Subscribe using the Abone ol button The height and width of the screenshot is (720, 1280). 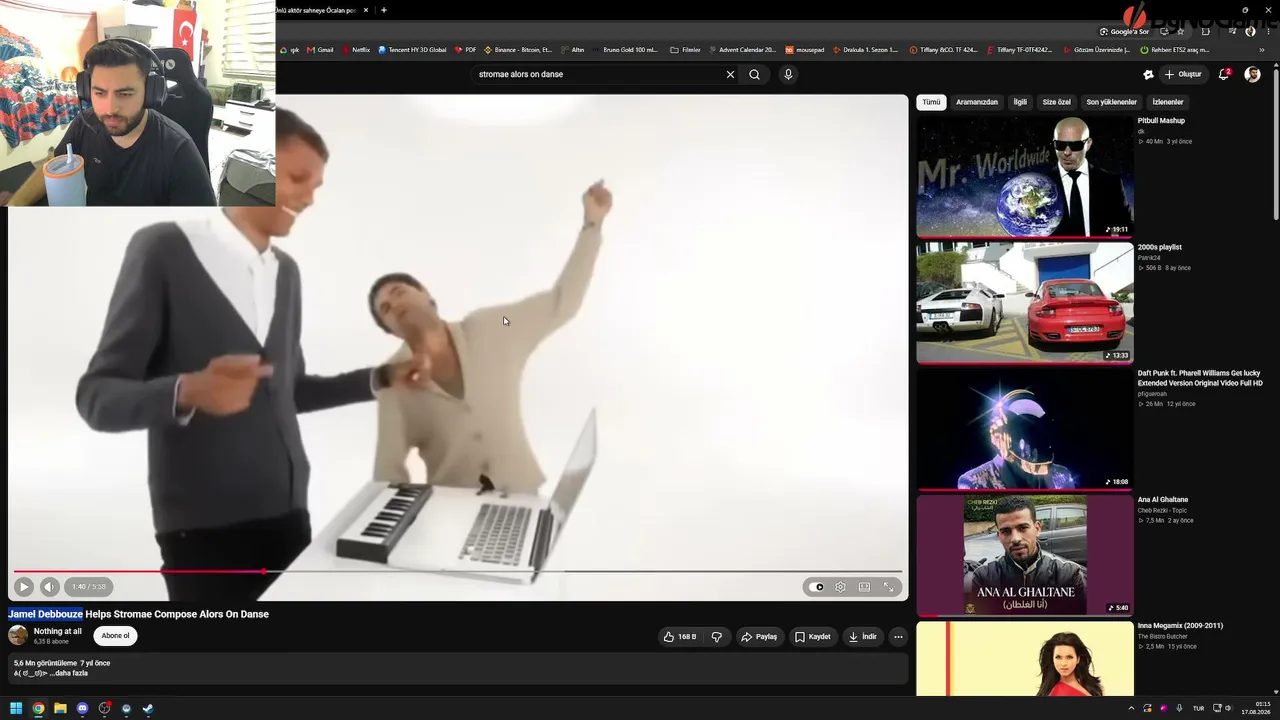pyautogui.click(x=115, y=636)
